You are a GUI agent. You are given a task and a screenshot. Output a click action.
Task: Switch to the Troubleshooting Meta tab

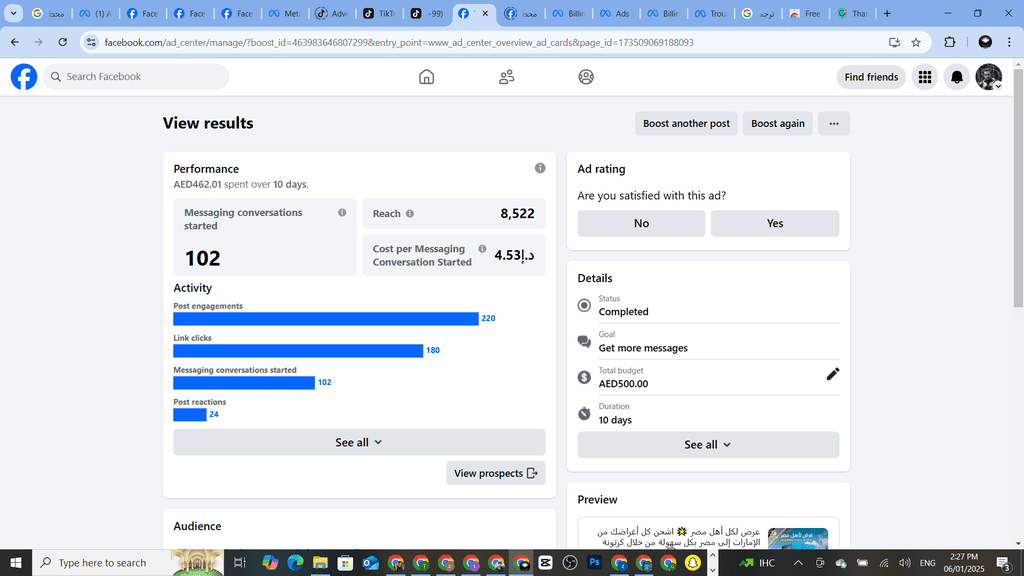(x=711, y=13)
